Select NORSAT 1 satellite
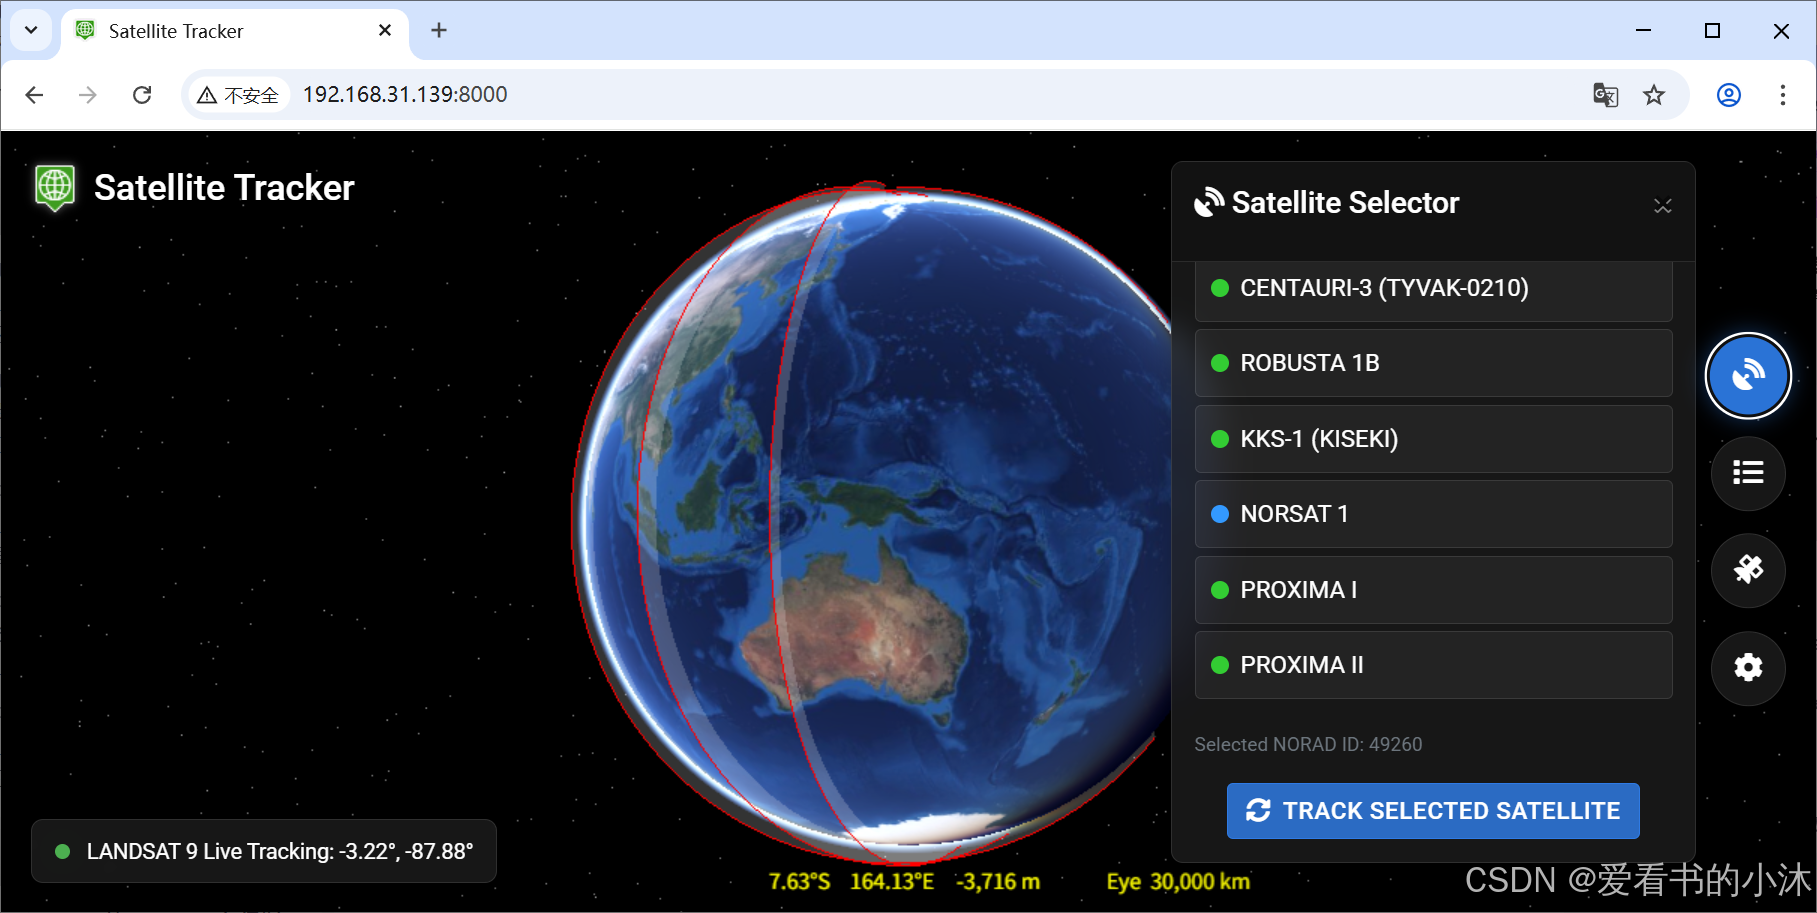The width and height of the screenshot is (1817, 913). (1433, 514)
